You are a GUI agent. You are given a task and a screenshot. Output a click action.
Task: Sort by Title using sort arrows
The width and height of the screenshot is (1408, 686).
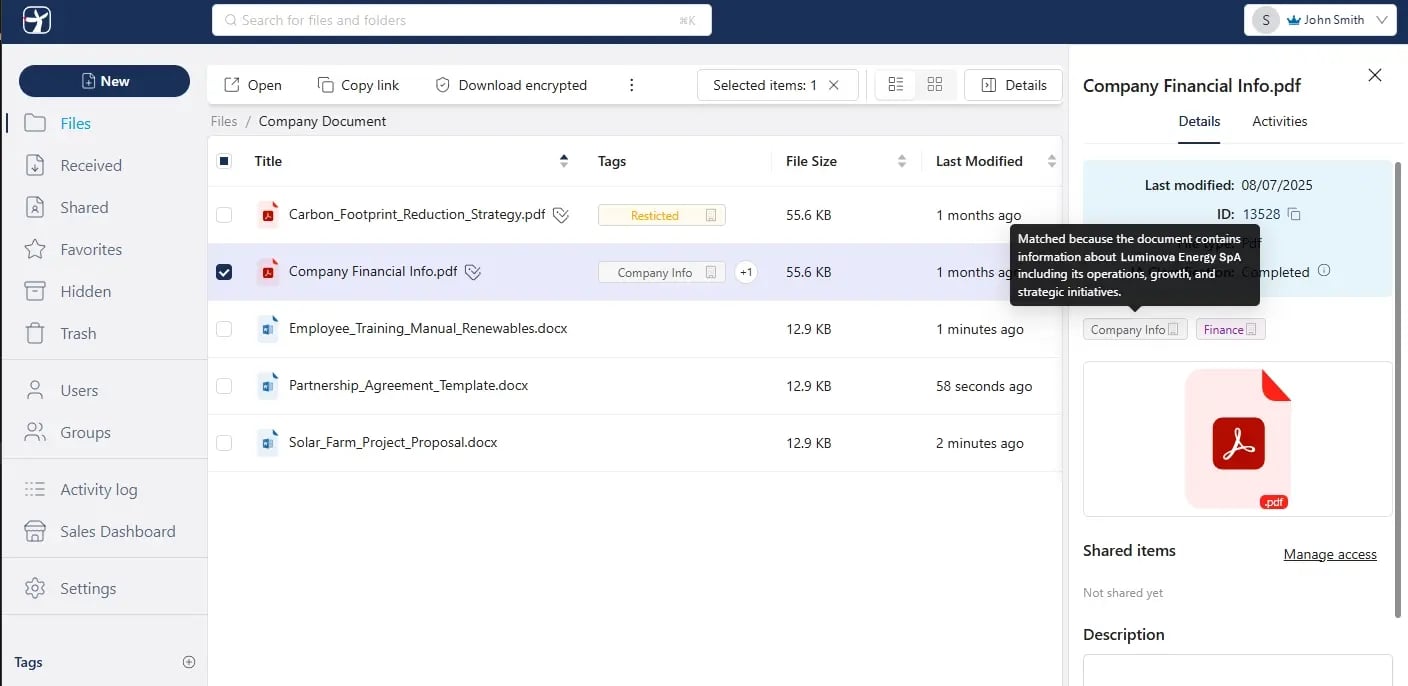pos(564,161)
